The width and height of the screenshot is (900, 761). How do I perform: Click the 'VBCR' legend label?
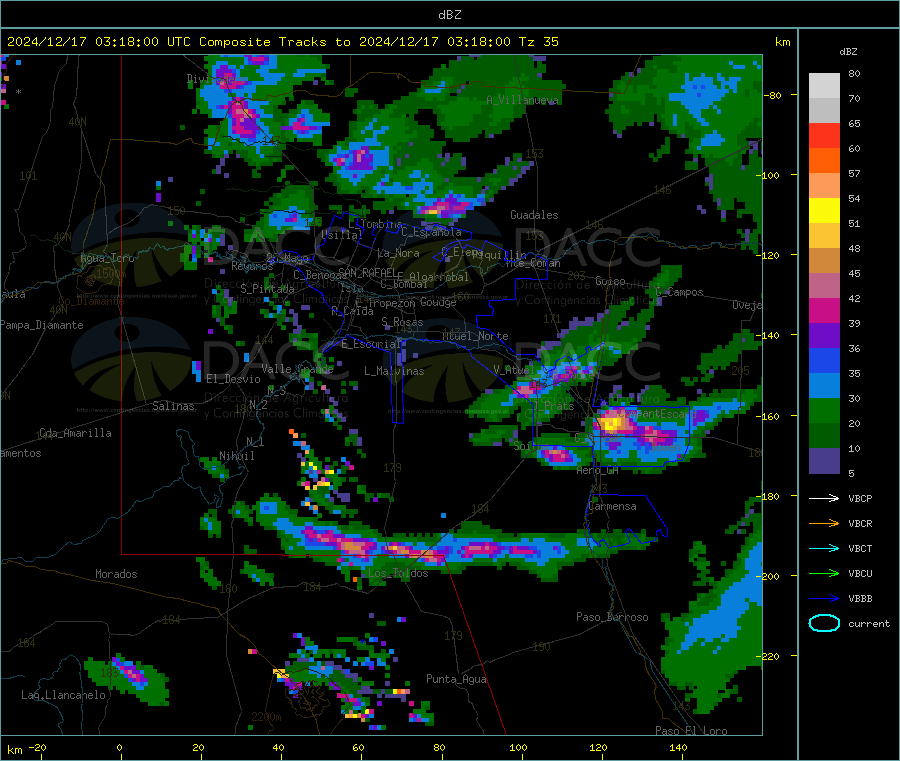[860, 523]
